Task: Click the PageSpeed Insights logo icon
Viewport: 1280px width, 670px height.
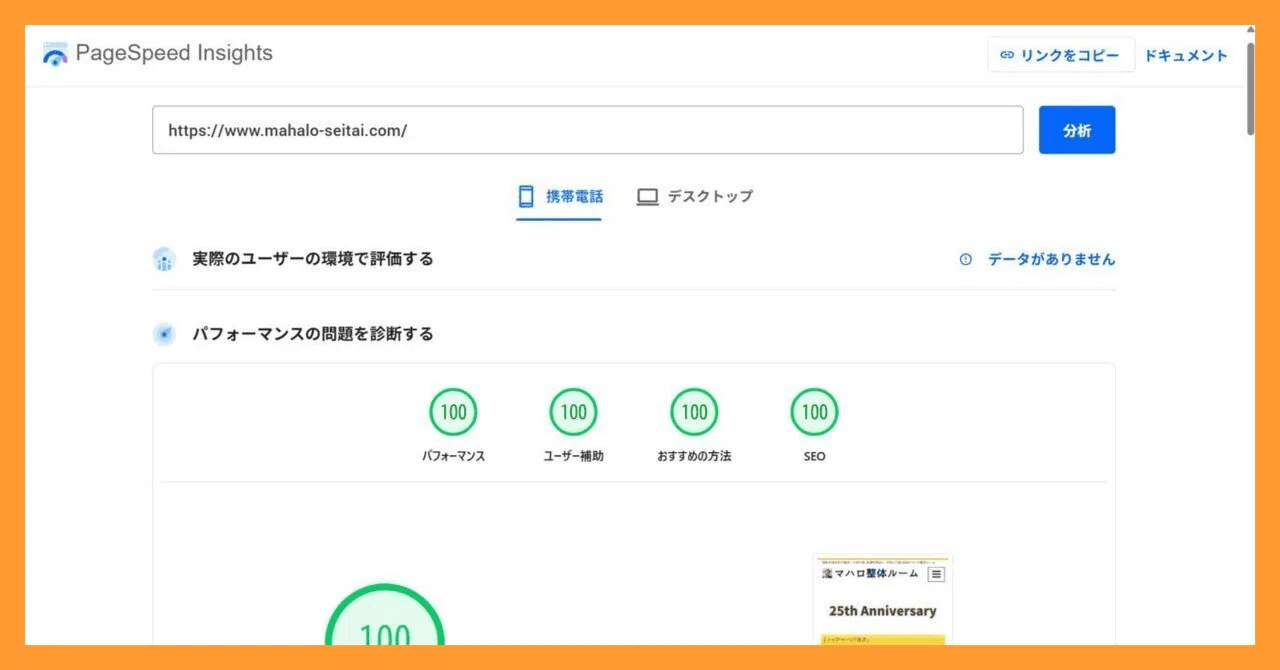Action: coord(55,55)
